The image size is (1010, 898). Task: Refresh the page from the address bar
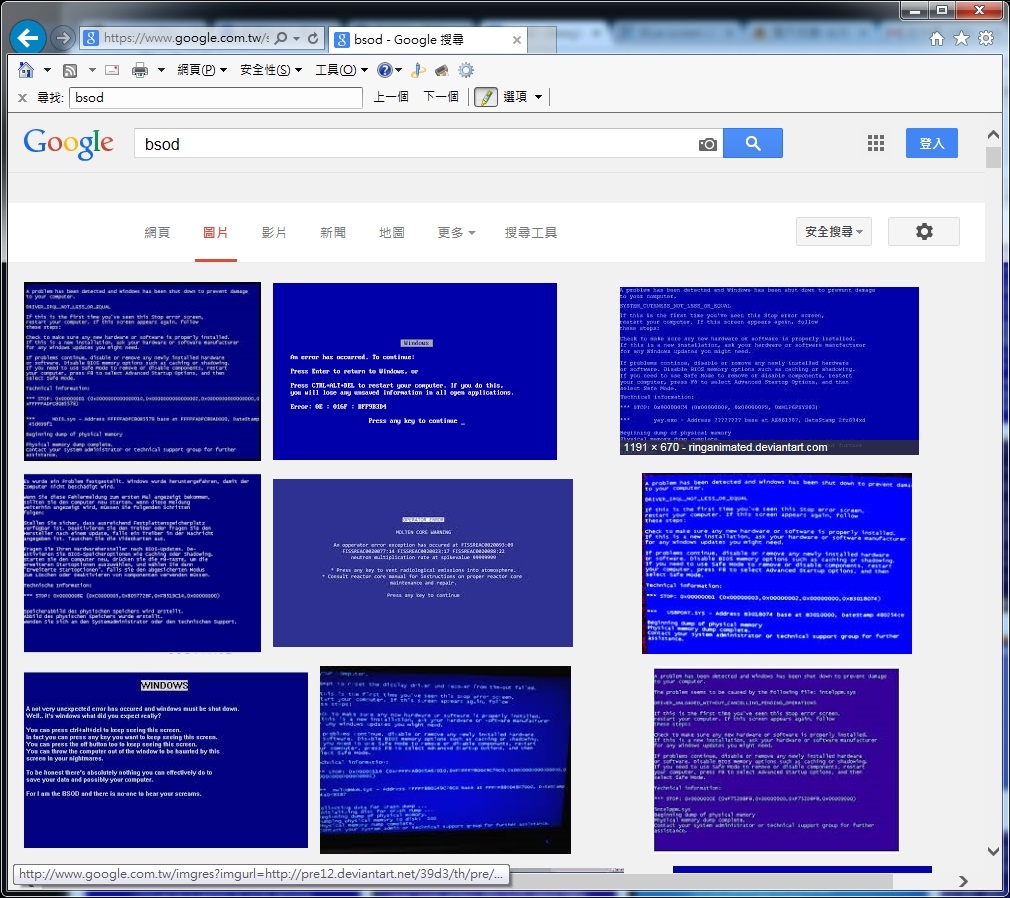pyautogui.click(x=313, y=38)
